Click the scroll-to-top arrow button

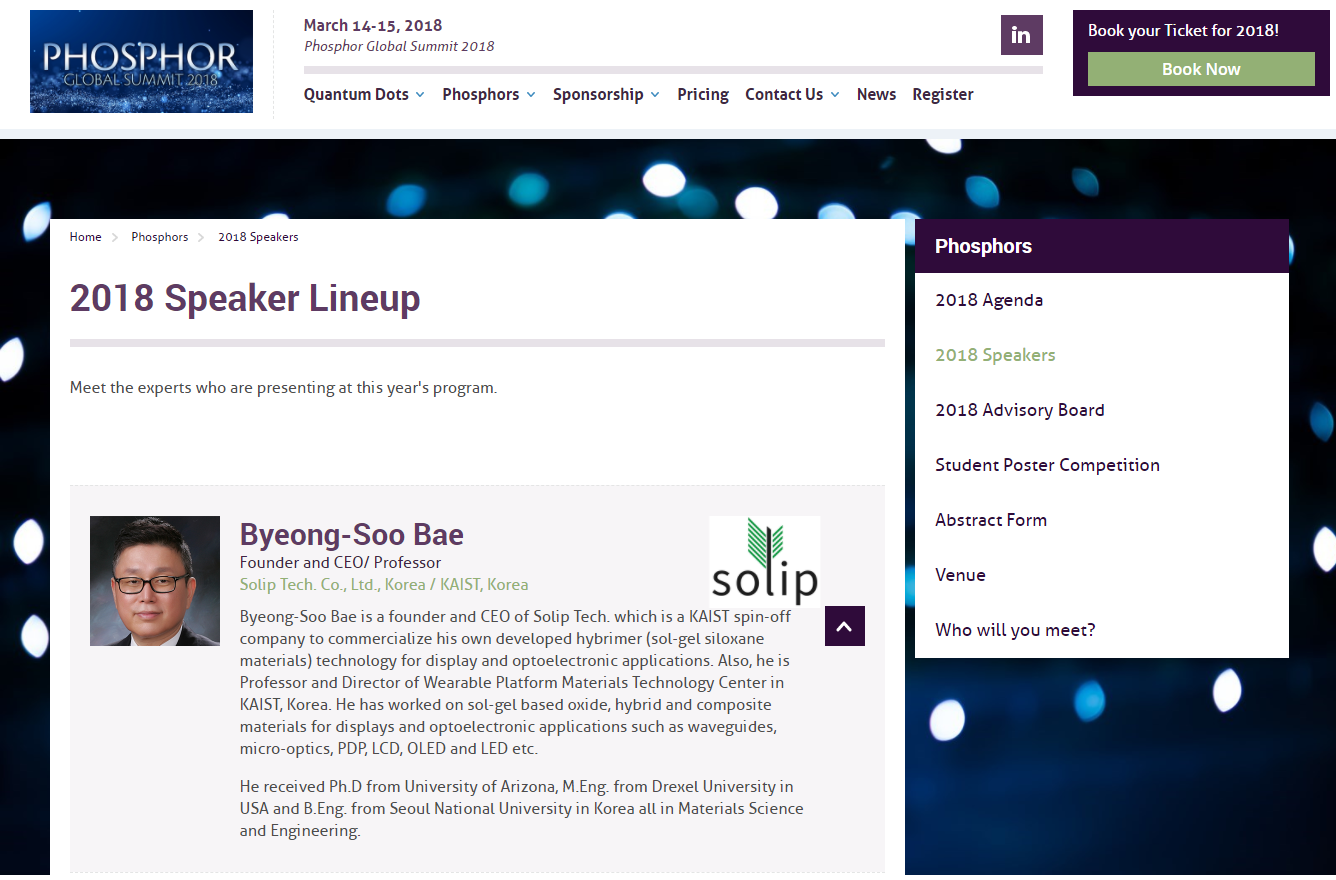click(x=845, y=626)
